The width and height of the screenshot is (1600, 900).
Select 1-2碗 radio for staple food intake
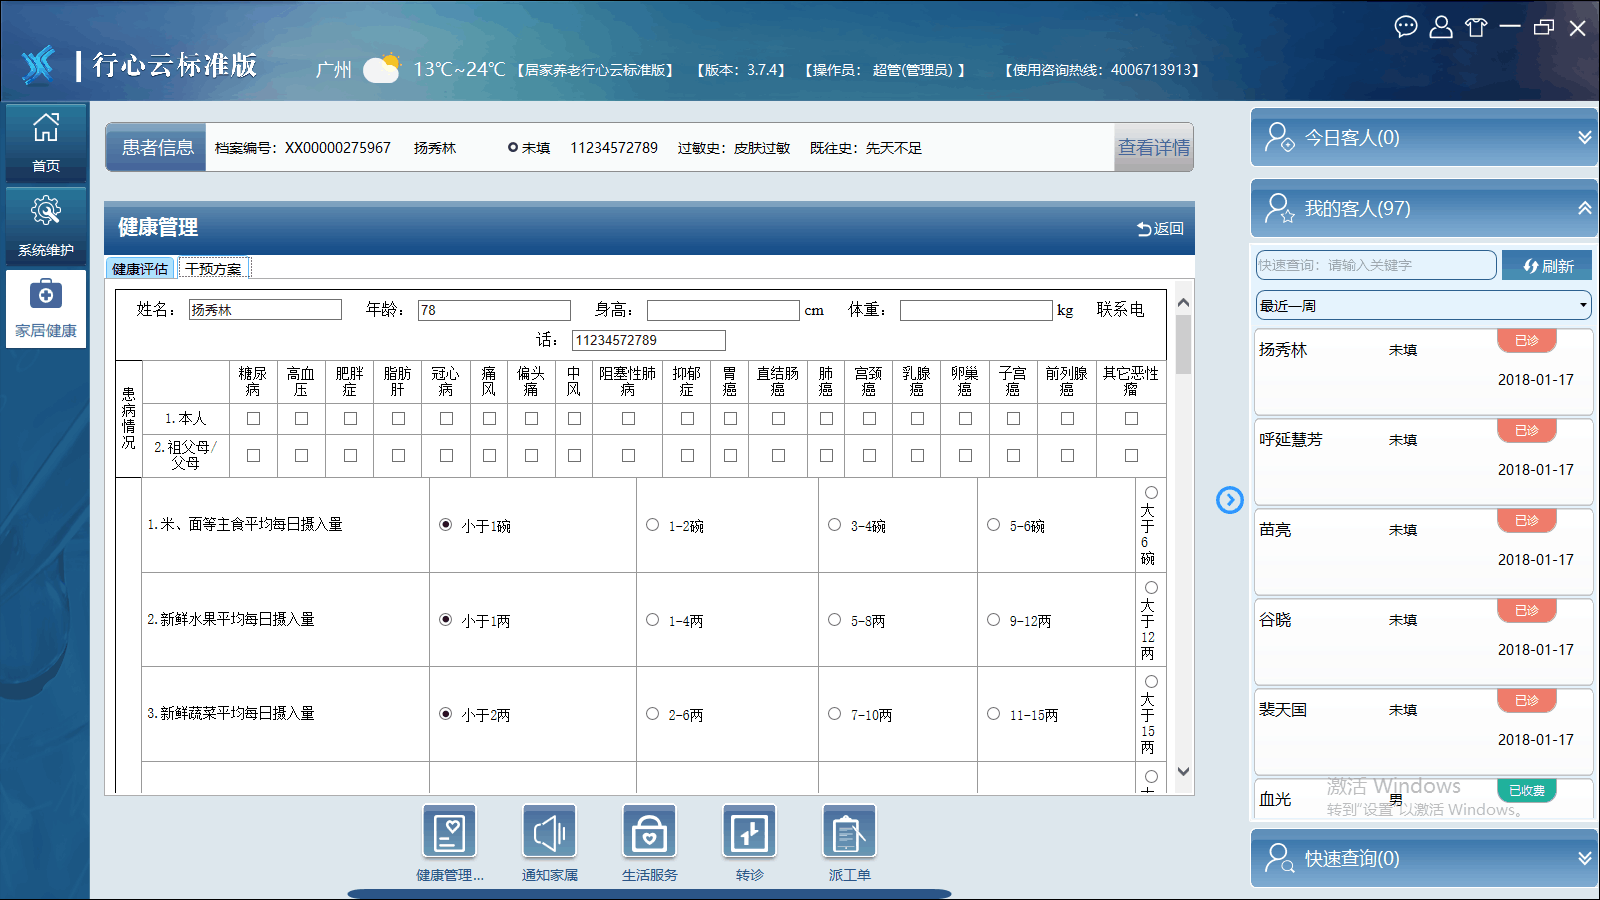point(653,525)
